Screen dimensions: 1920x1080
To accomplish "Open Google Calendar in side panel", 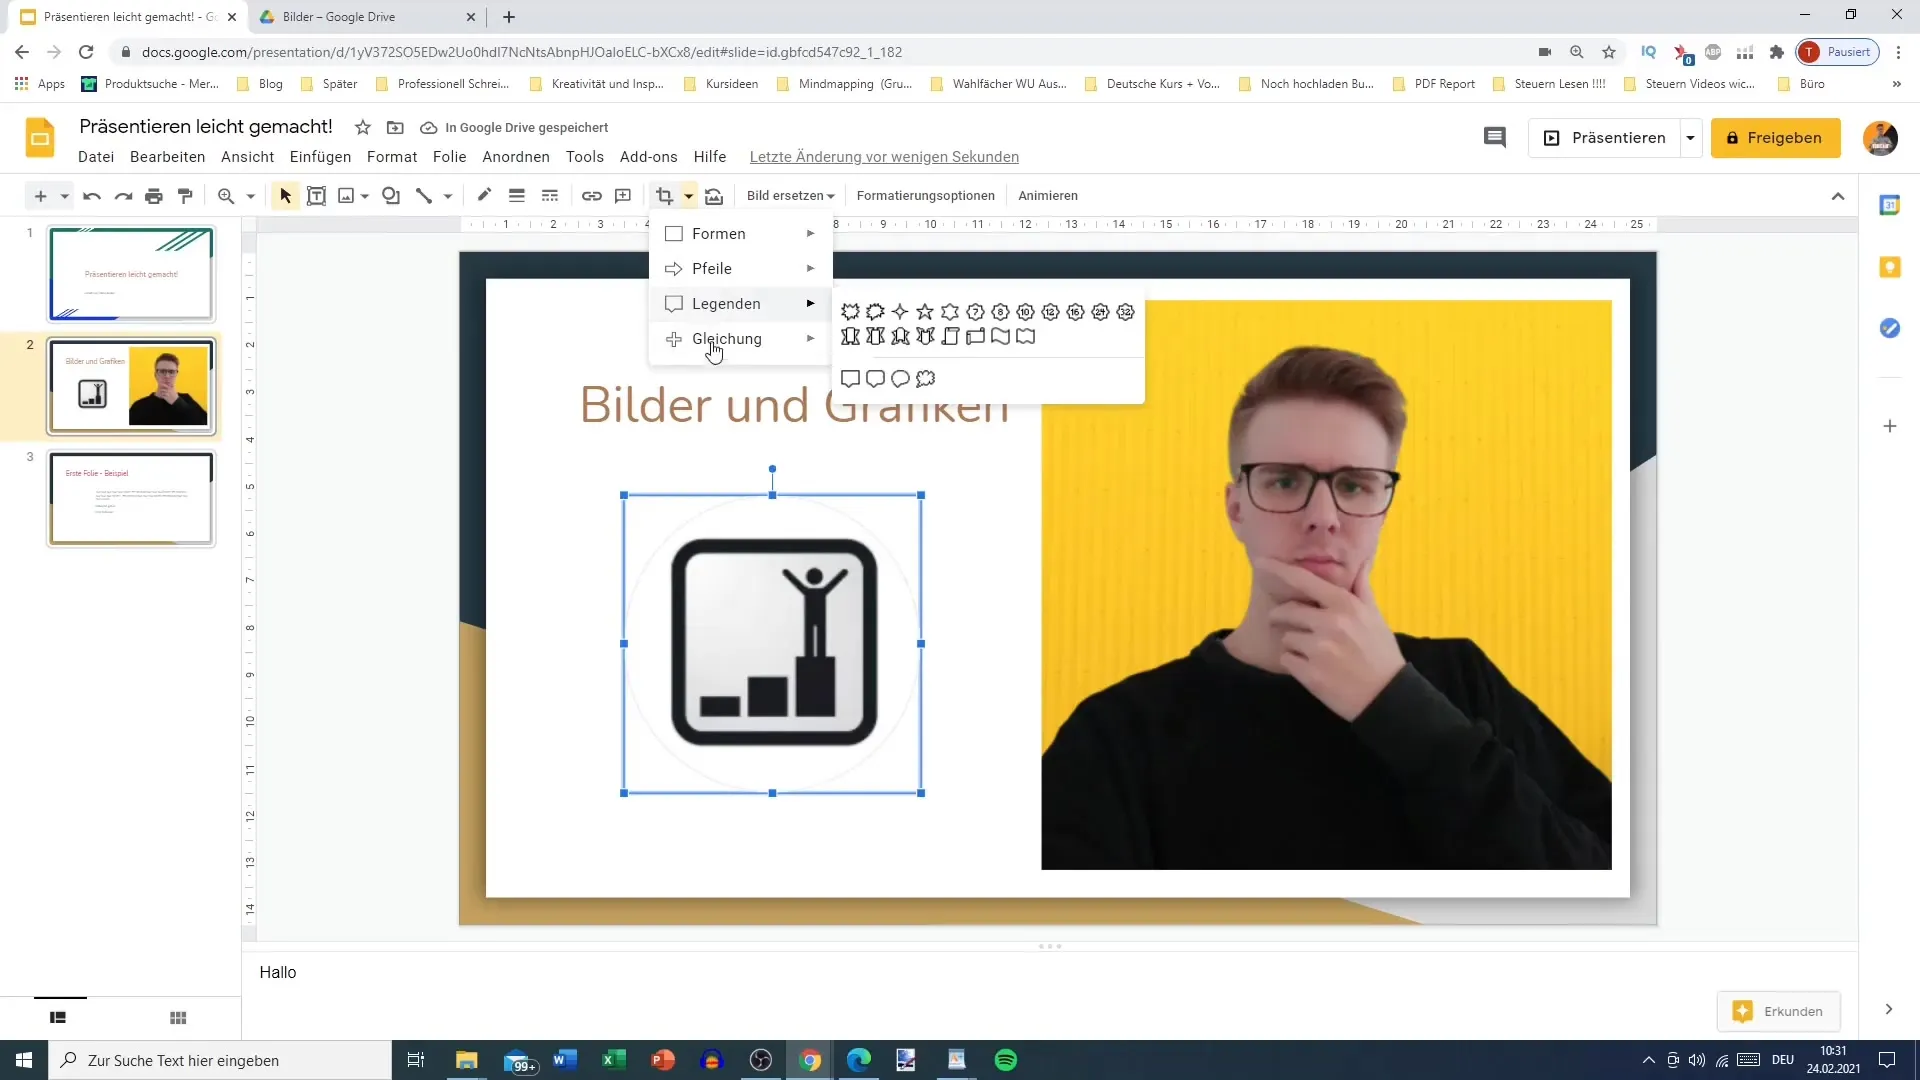I will 1890,205.
